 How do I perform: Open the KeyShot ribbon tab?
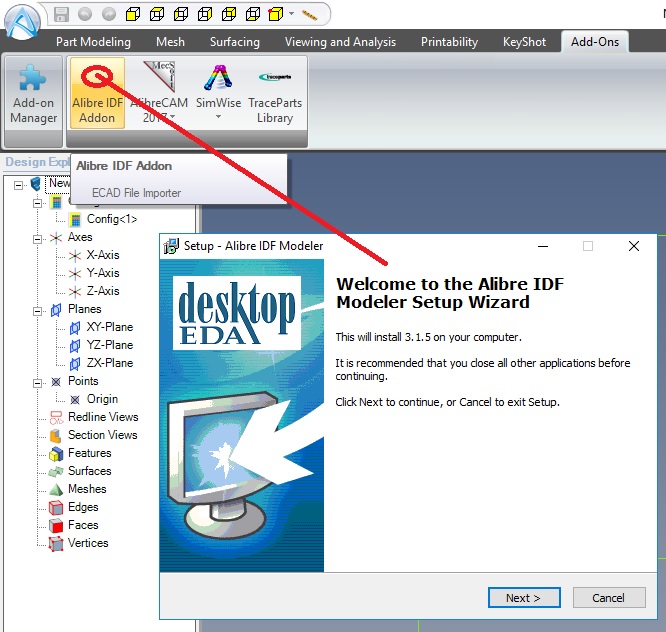(x=524, y=42)
